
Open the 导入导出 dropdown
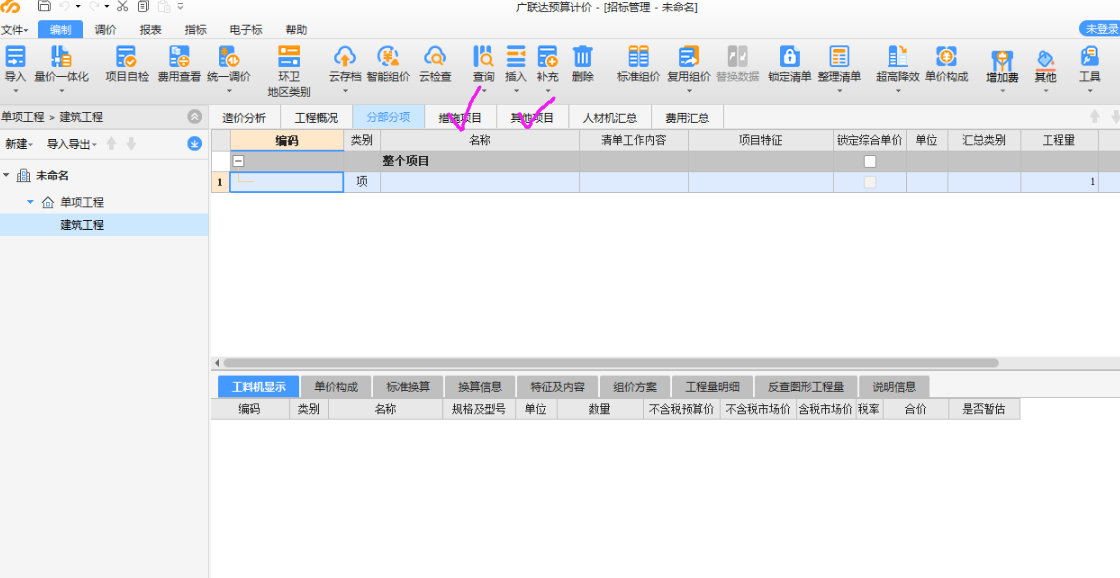click(71, 144)
